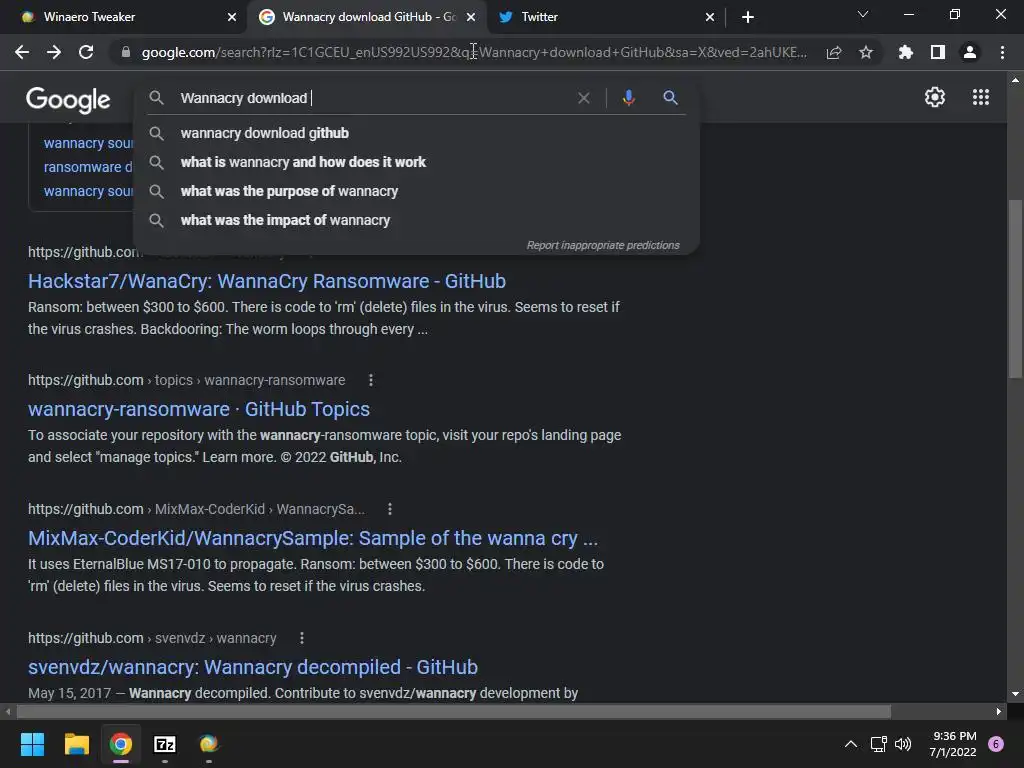Toggle the Chrome side panel icon
This screenshot has width=1024, height=768.
coord(938,52)
